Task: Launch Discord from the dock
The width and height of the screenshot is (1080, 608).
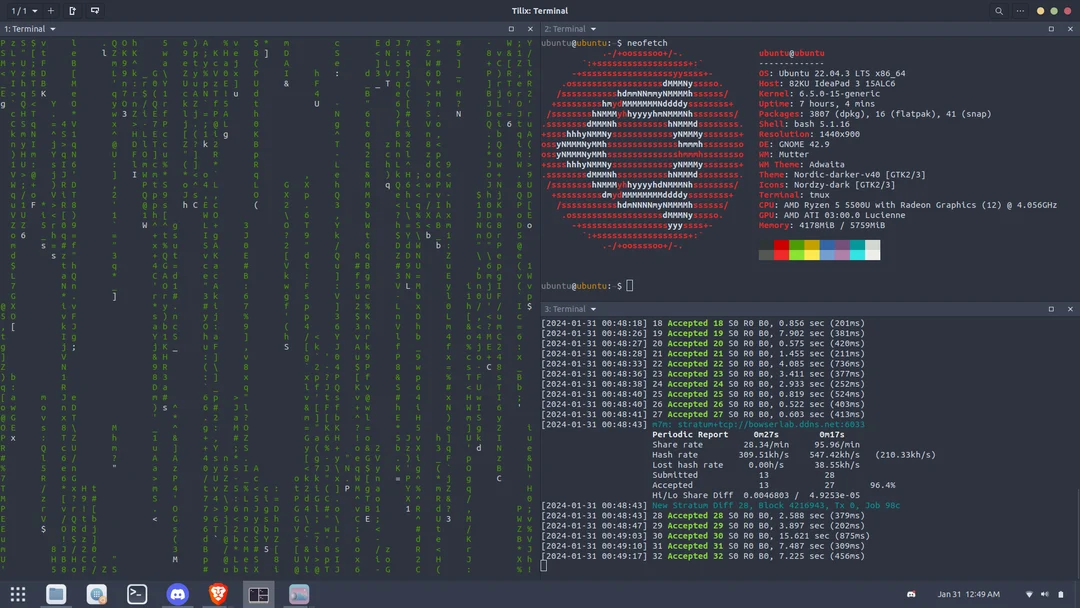Action: [177, 593]
